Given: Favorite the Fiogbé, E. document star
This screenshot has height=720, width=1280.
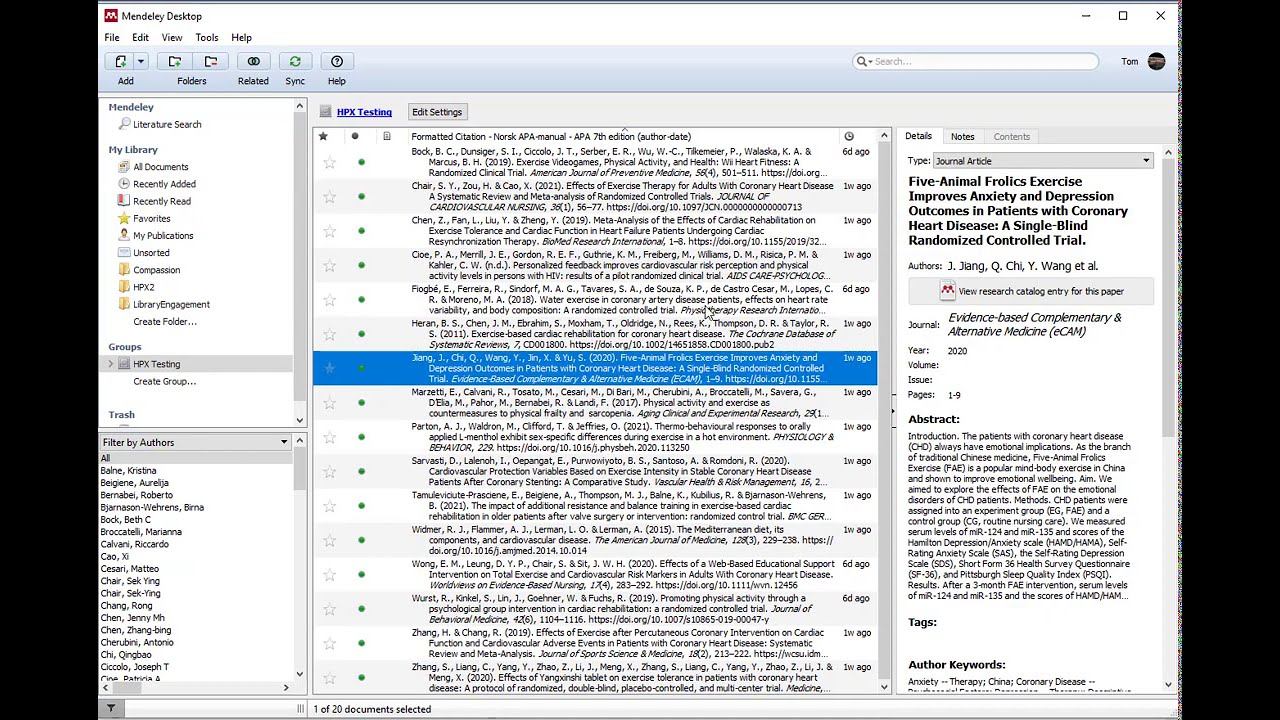Looking at the screenshot, I should coord(329,300).
